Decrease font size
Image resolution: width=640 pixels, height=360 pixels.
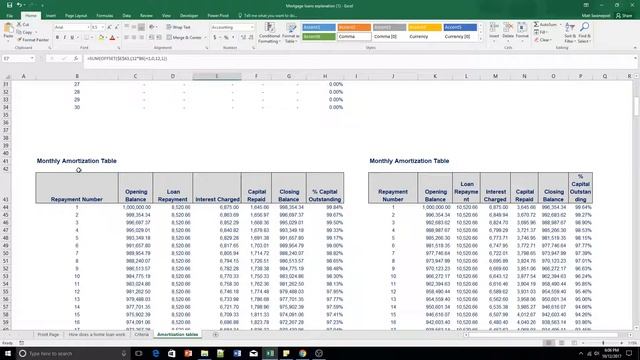(x=116, y=27)
